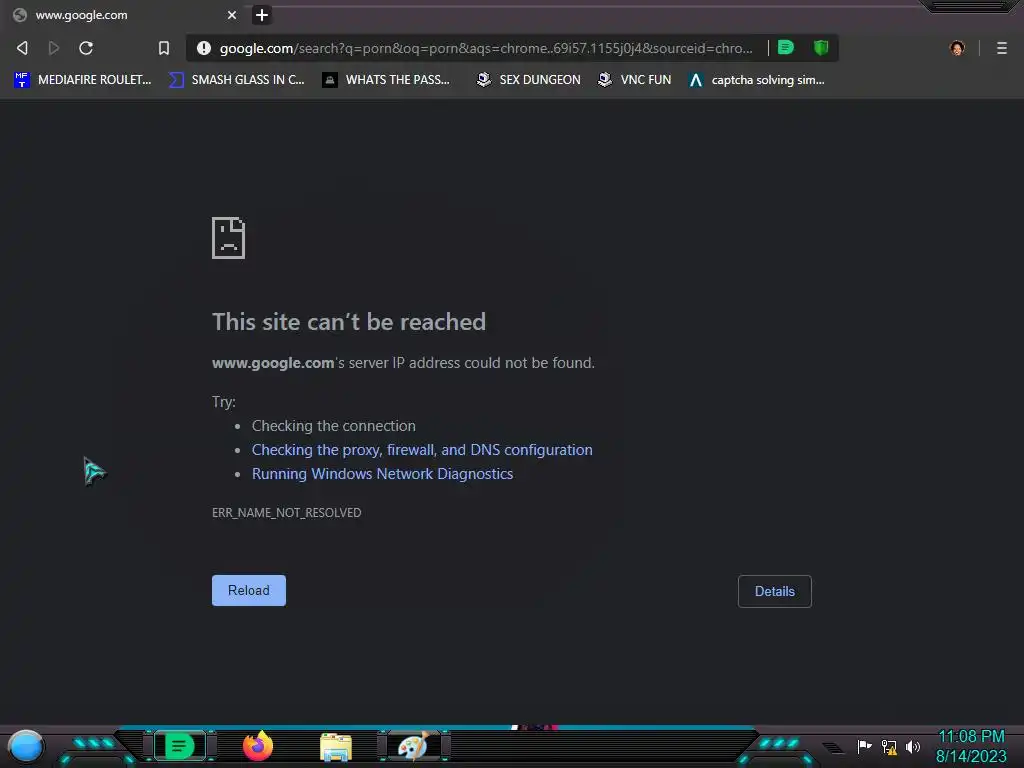Screen dimensions: 1024x768
Task: Click the This site can't be reached heading
Action: (x=349, y=321)
